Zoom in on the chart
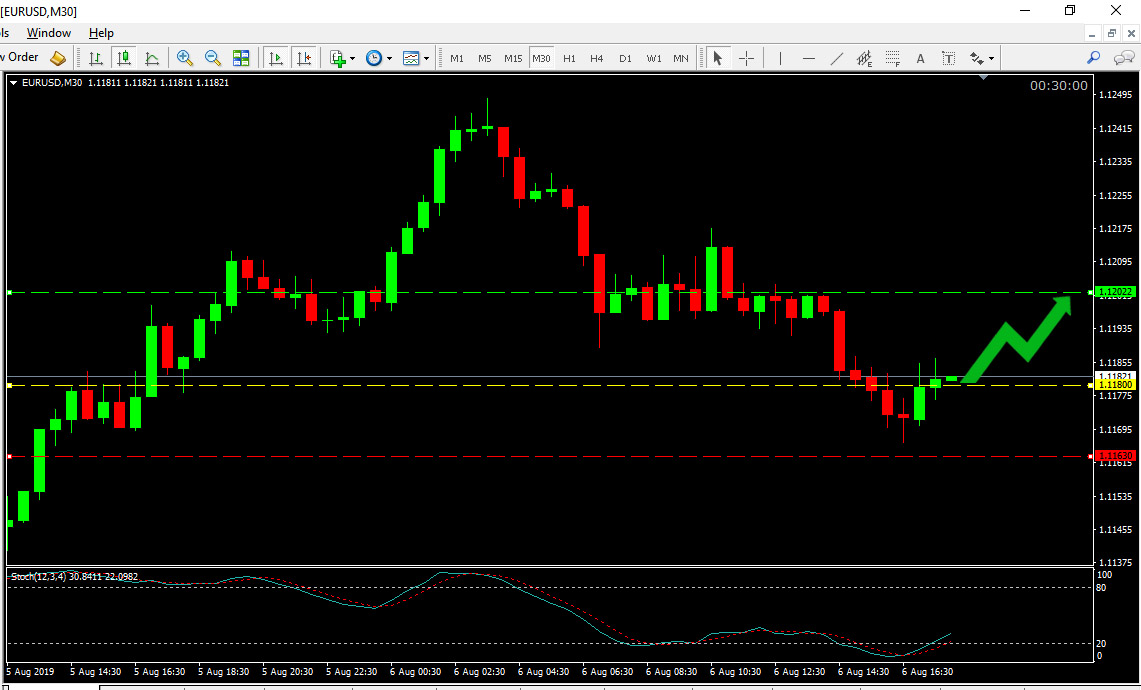 (185, 58)
